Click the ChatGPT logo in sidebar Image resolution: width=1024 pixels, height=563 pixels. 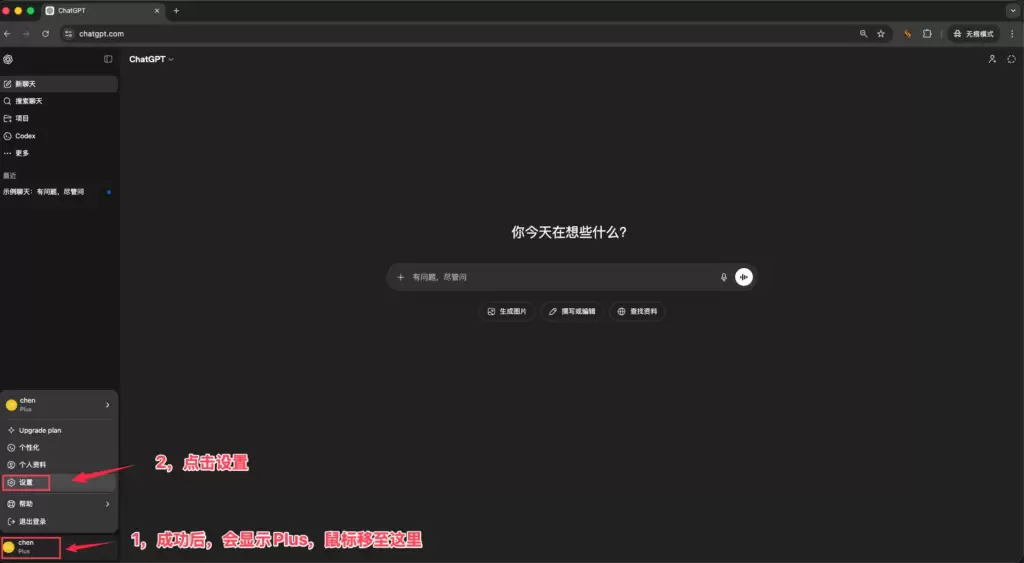(x=8, y=59)
